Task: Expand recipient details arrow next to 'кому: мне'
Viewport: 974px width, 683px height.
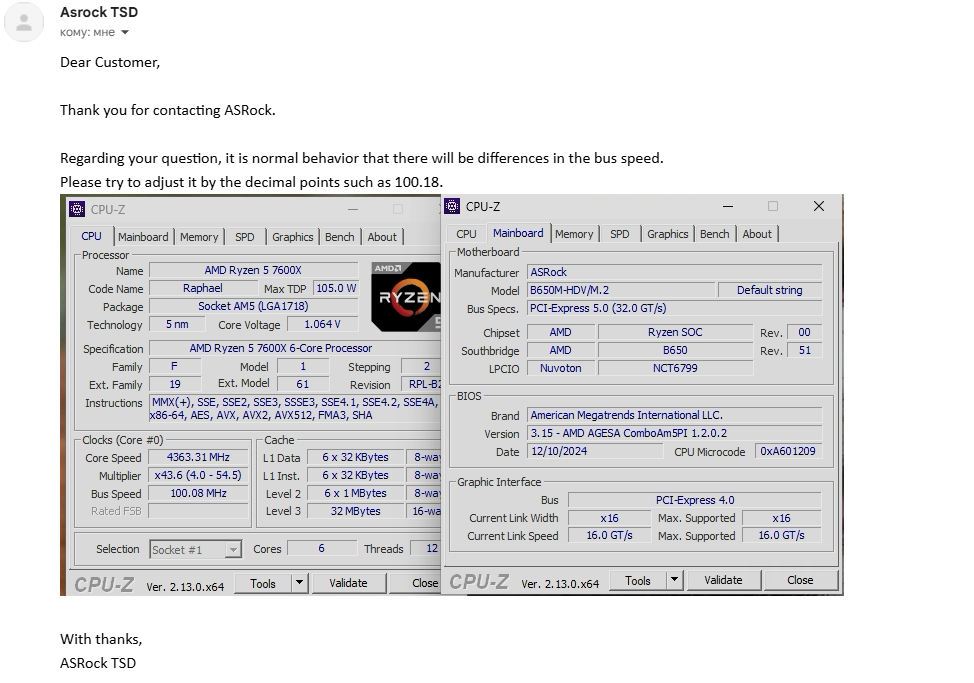Action: coord(125,32)
